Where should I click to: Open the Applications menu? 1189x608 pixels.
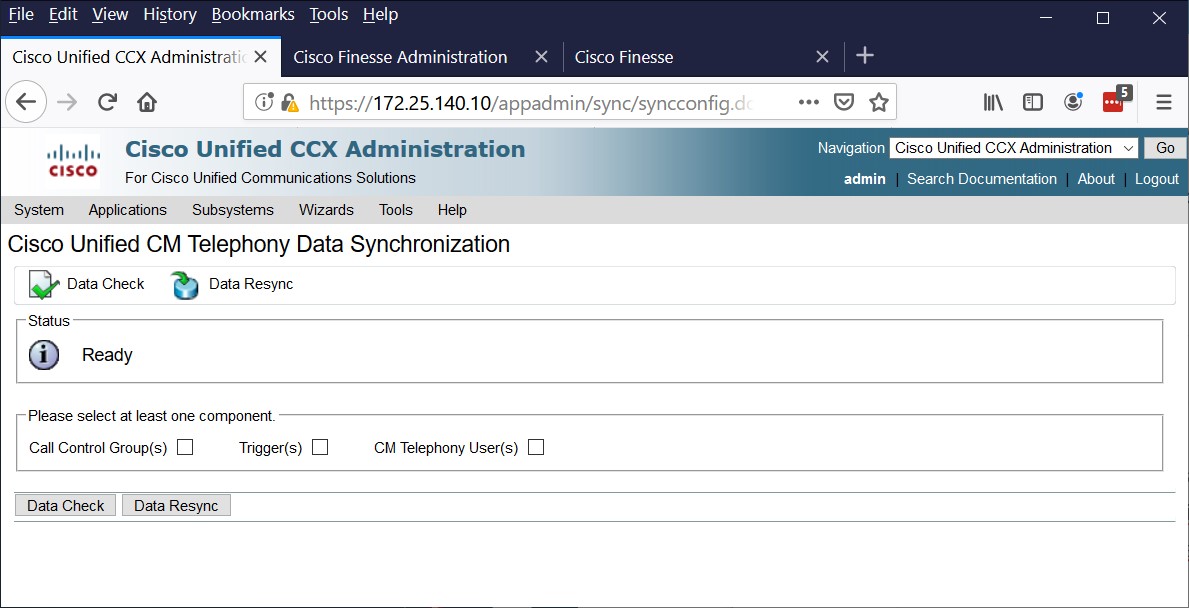tap(127, 210)
